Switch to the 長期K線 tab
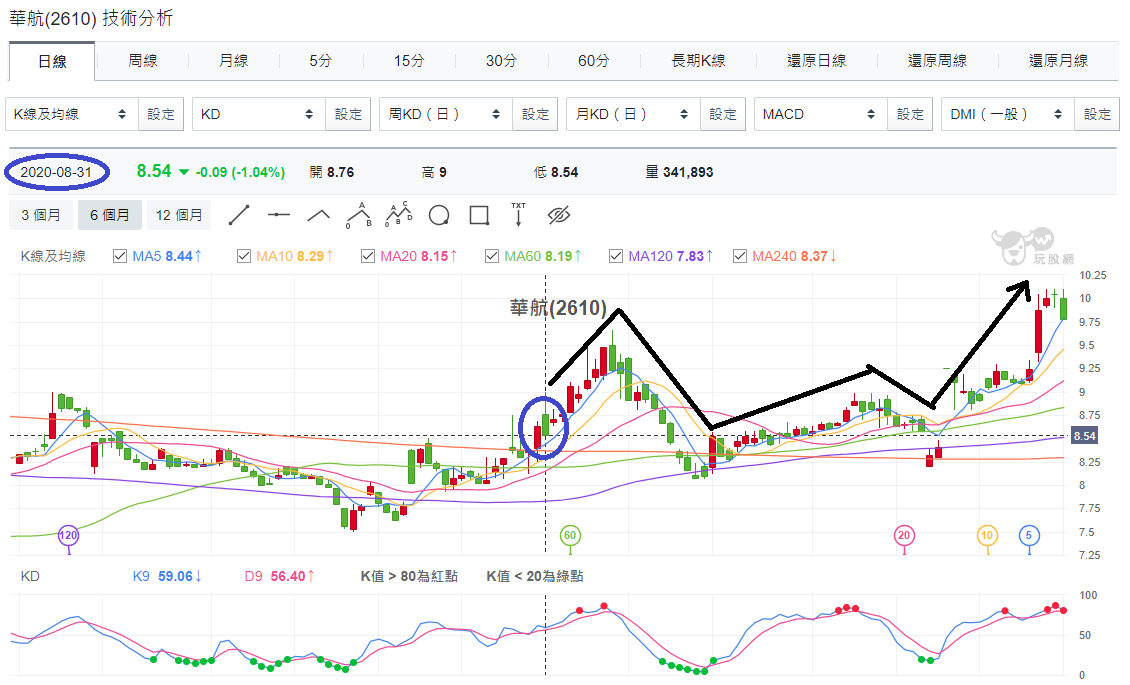This screenshot has height=685, width=1130. click(x=698, y=61)
